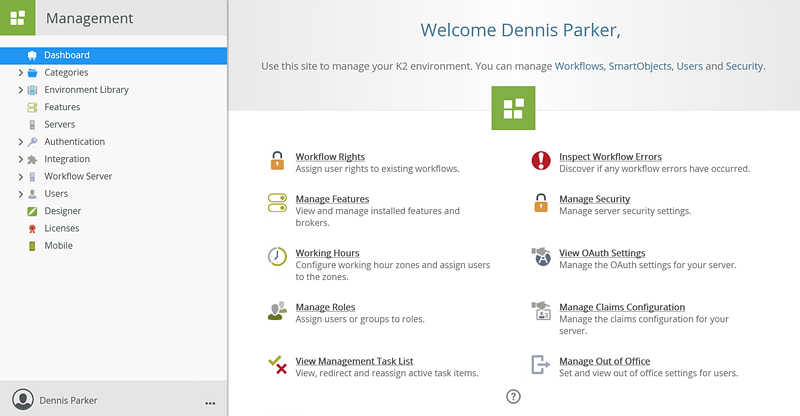This screenshot has height=416, width=800.
Task: Click the Manage Features toggle icon
Action: 277,204
